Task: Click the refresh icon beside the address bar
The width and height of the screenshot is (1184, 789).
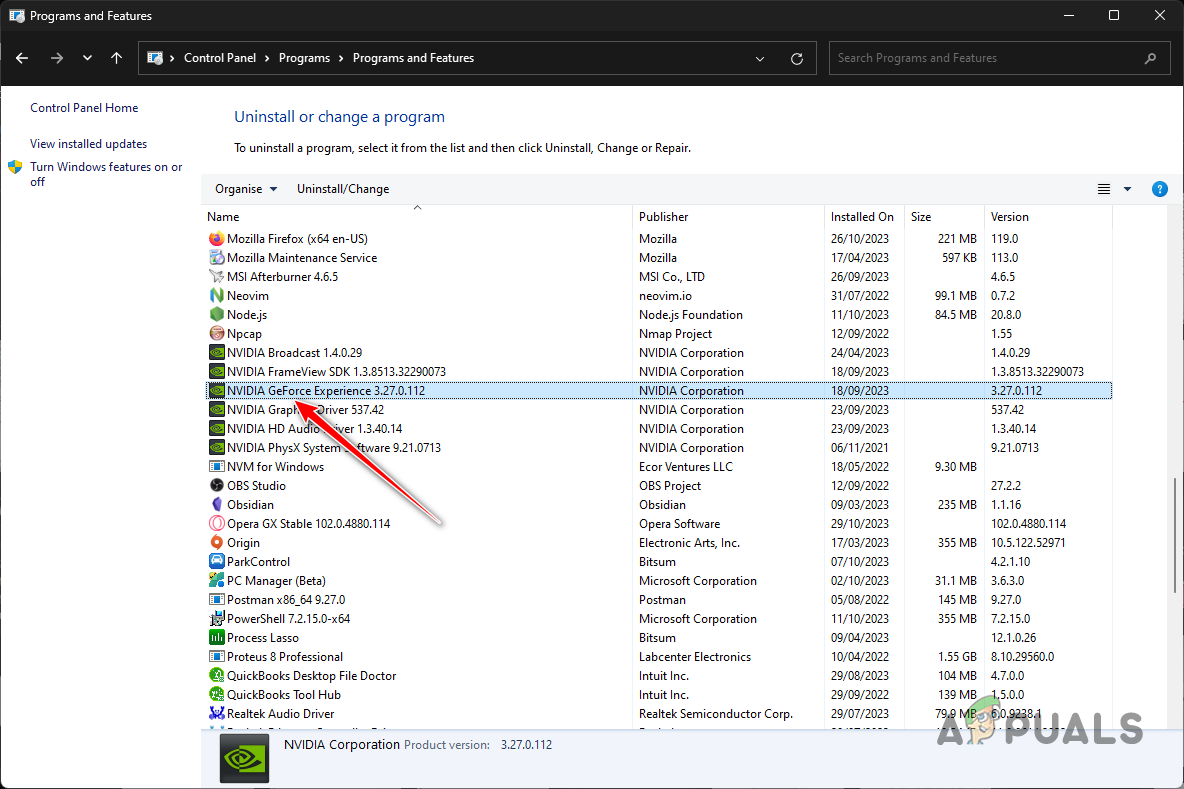Action: coord(797,58)
